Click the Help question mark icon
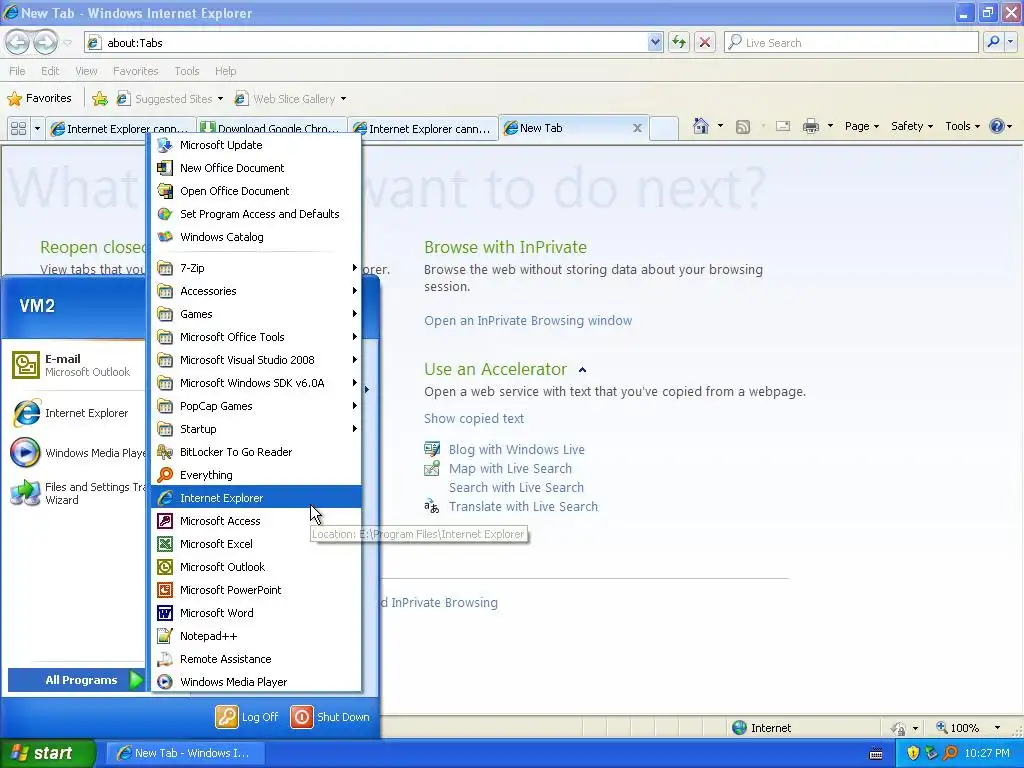1024x768 pixels. pyautogui.click(x=997, y=126)
